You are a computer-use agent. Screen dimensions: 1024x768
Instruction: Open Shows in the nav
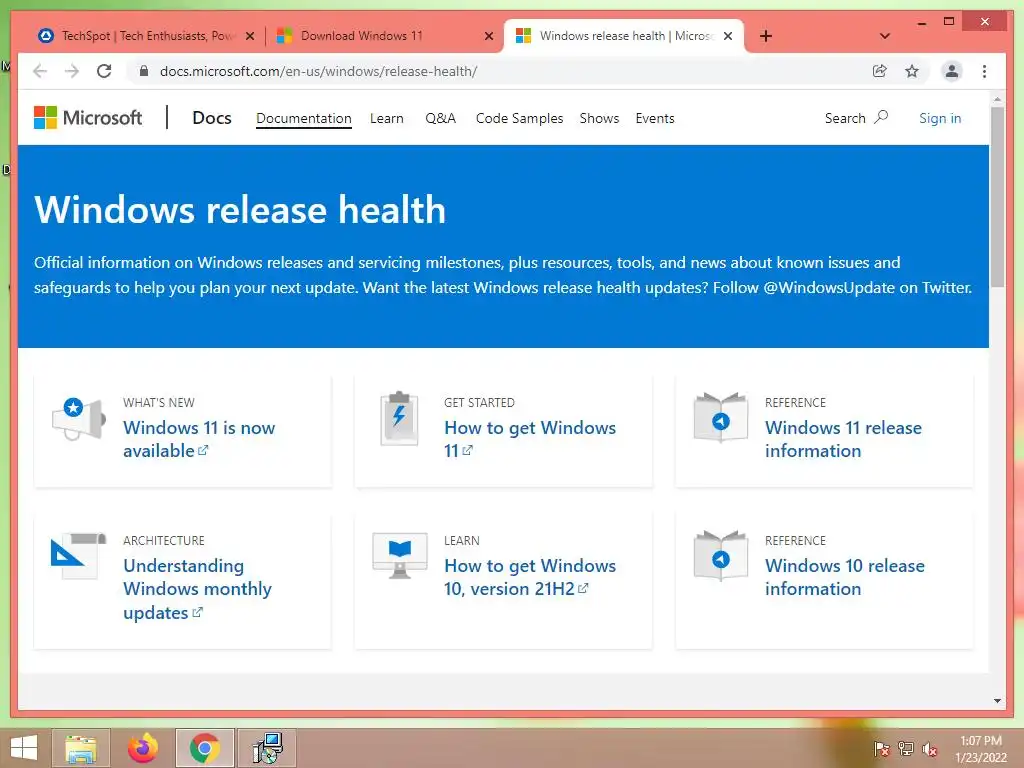click(x=599, y=118)
